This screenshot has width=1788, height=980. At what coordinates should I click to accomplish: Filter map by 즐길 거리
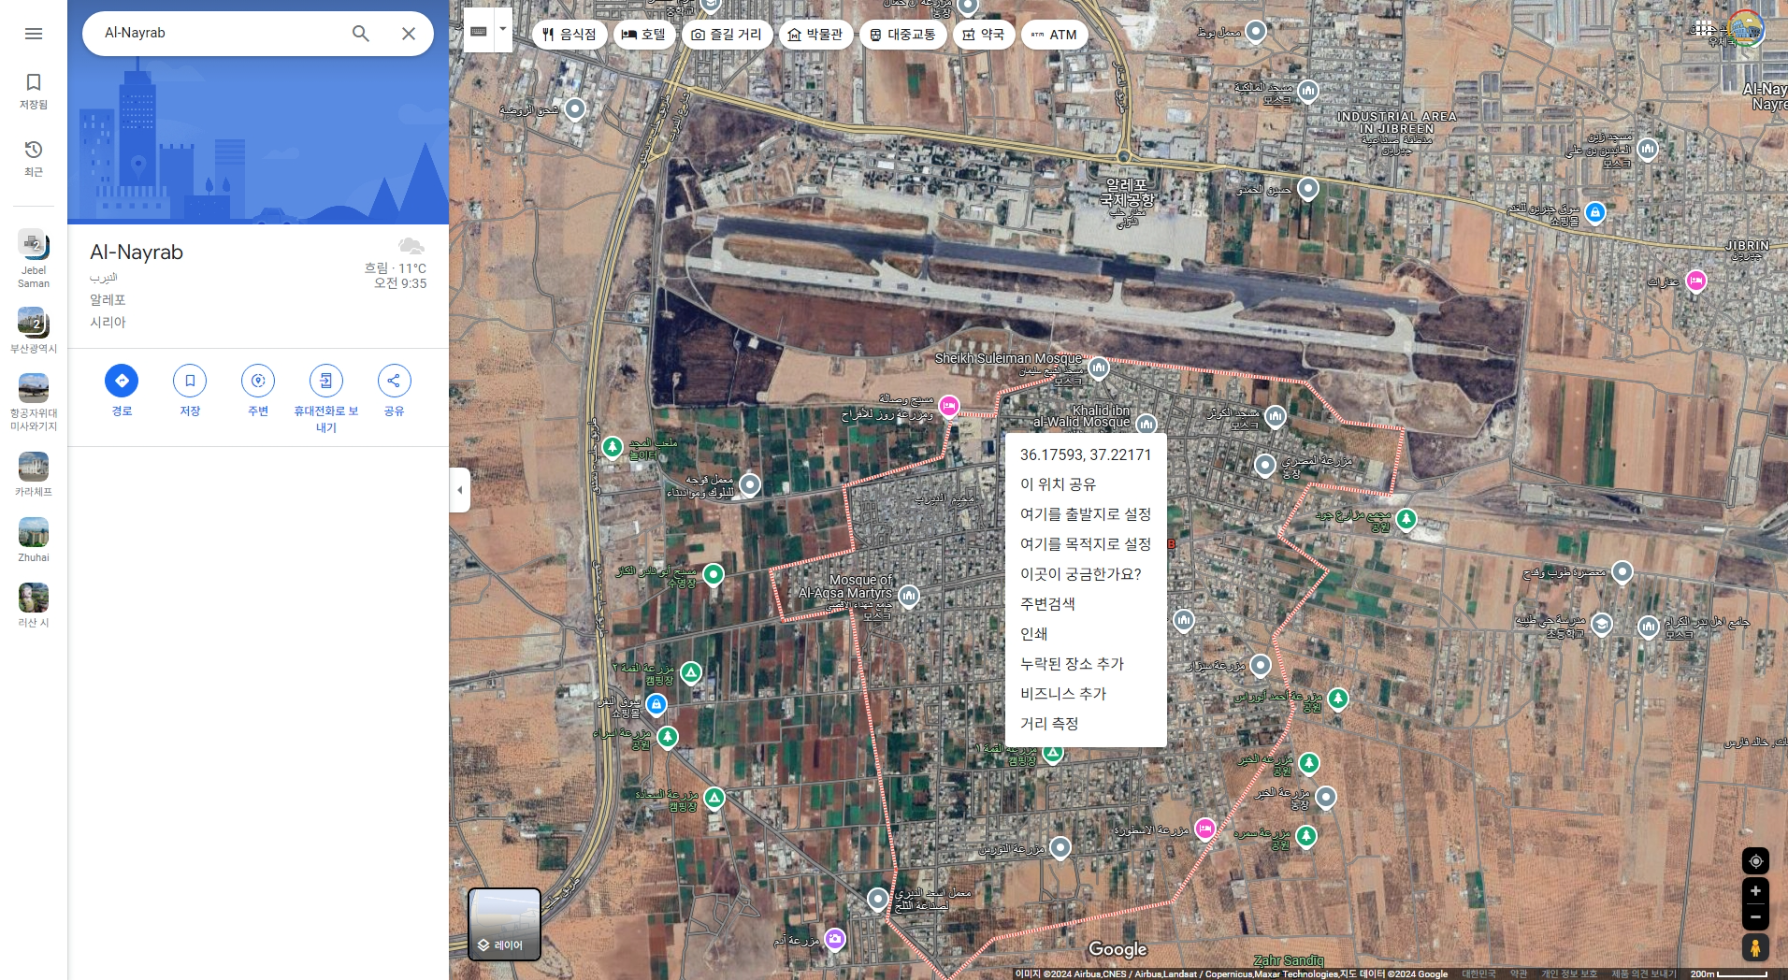point(727,34)
